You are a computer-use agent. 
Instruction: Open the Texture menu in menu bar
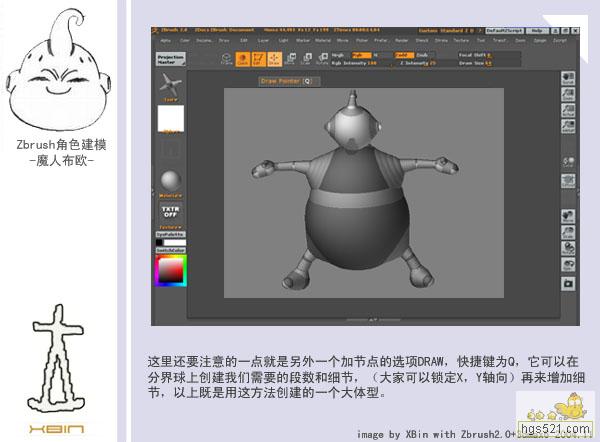[461, 40]
